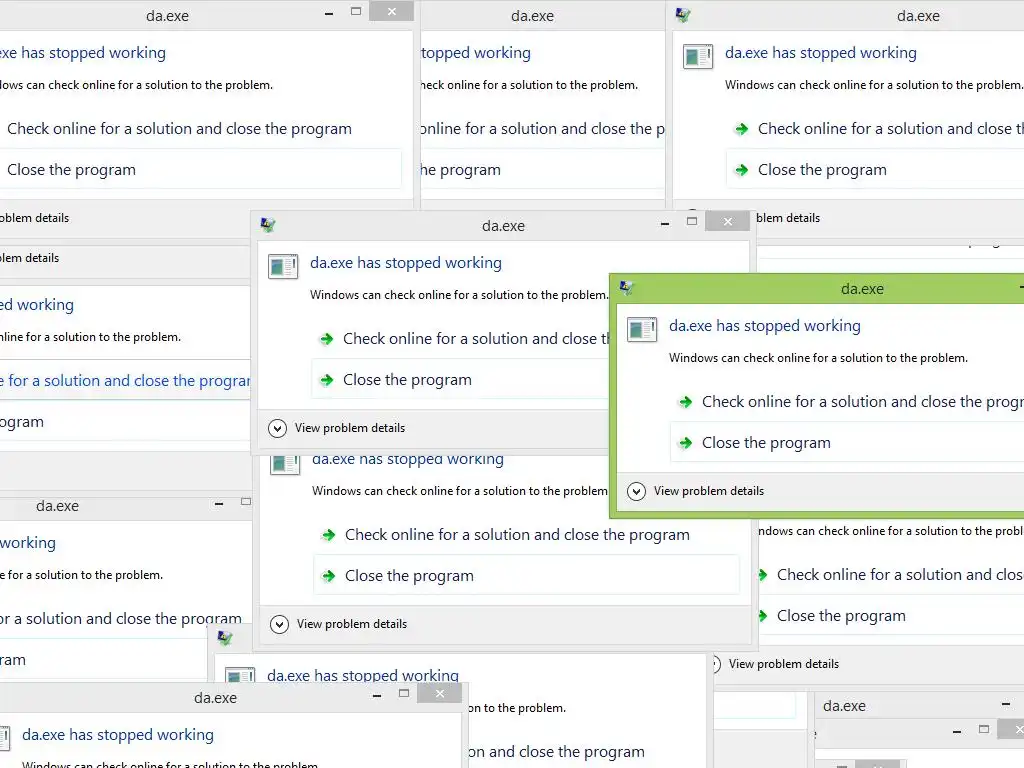Click the arrow beside the clipped 'Check online for a solution and close t' option

pyautogui.click(x=326, y=339)
